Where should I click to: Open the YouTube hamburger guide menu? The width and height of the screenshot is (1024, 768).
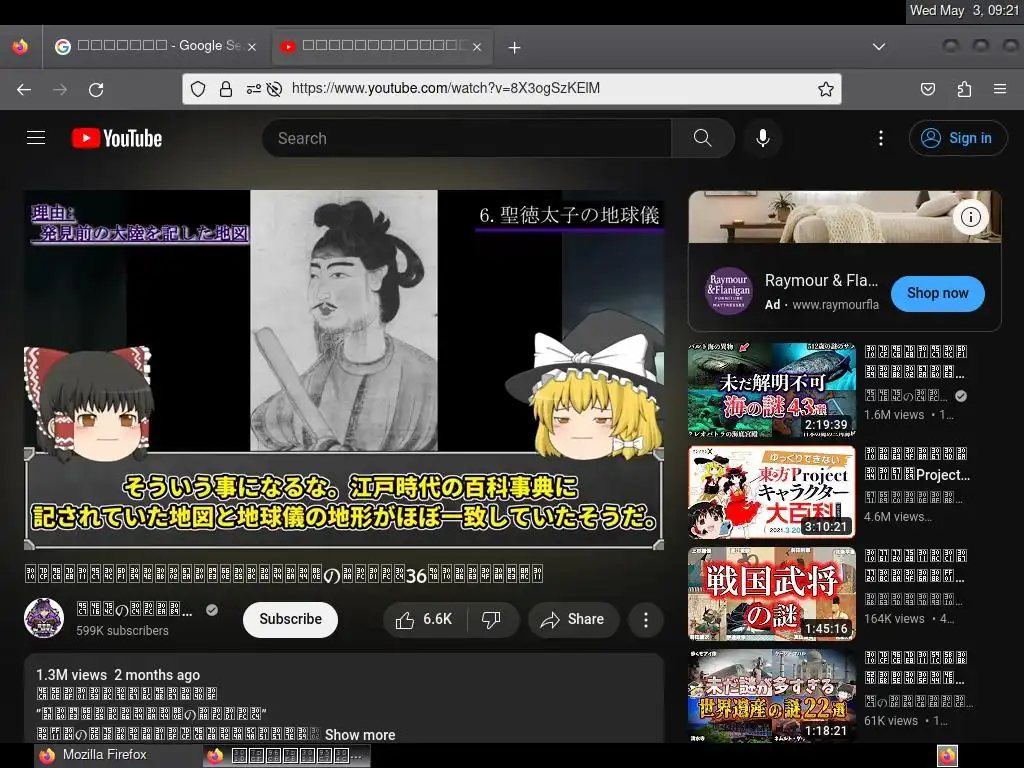36,138
